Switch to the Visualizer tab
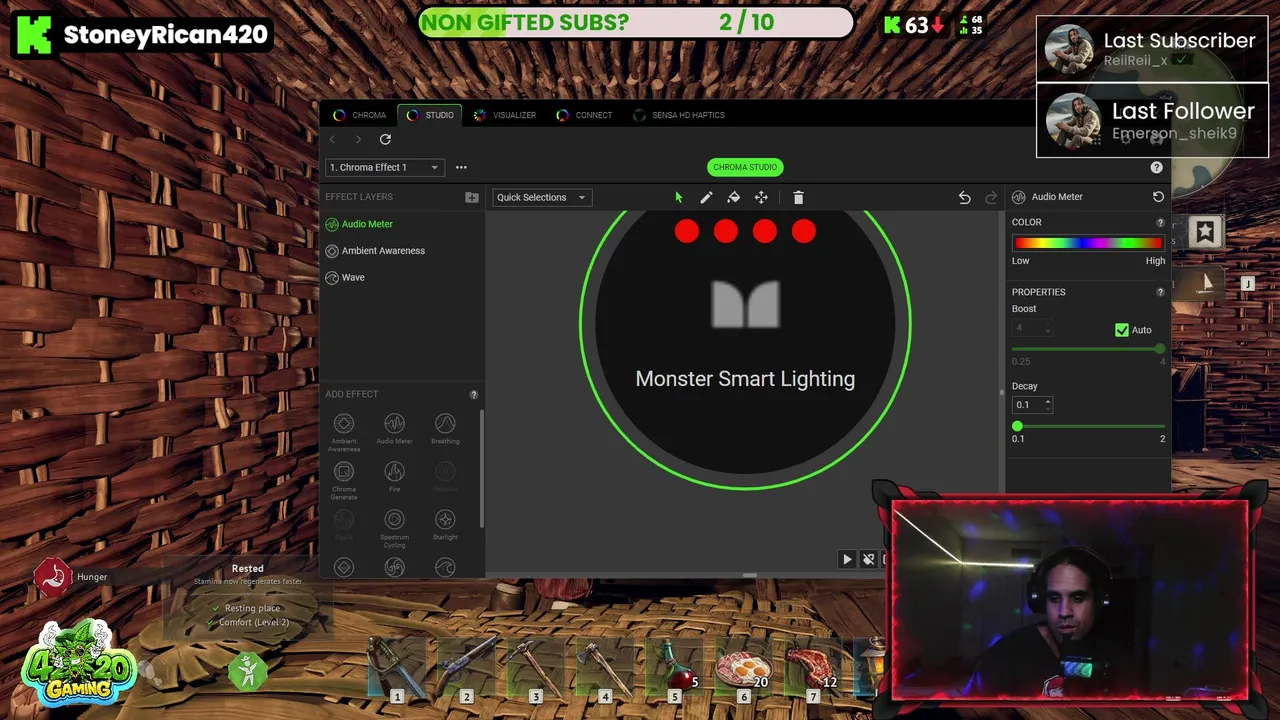1280x720 pixels. pyautogui.click(x=505, y=115)
